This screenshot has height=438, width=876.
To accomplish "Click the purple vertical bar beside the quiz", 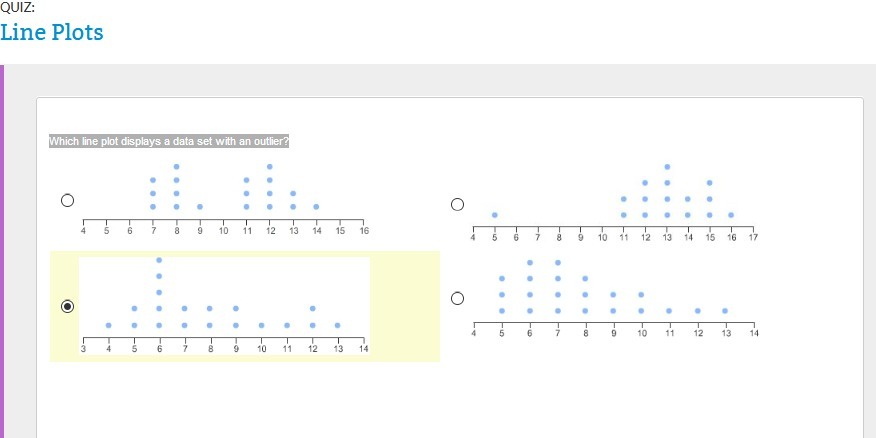I will (x=2, y=251).
